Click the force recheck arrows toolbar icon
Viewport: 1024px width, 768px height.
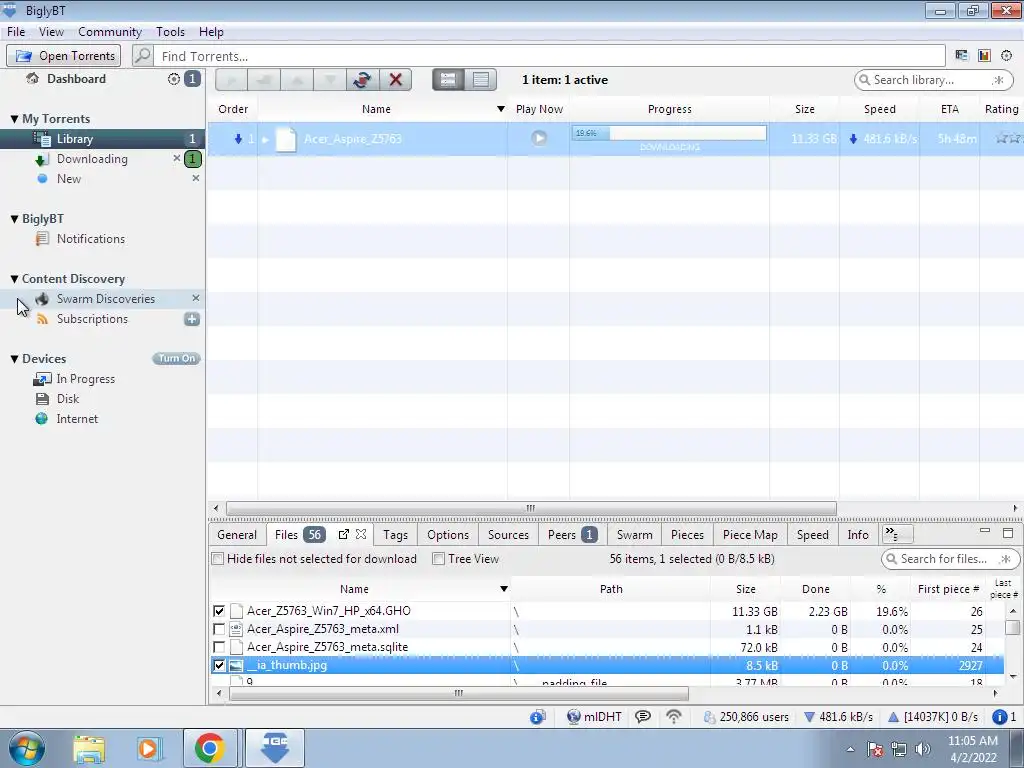pos(362,80)
